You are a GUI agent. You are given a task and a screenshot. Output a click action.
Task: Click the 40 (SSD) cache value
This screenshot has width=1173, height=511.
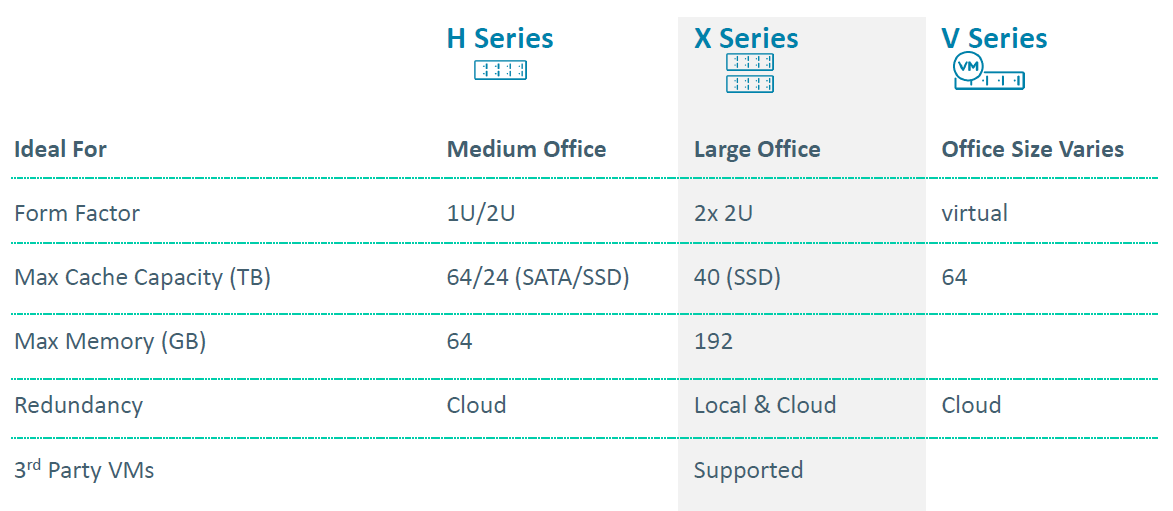(x=737, y=278)
